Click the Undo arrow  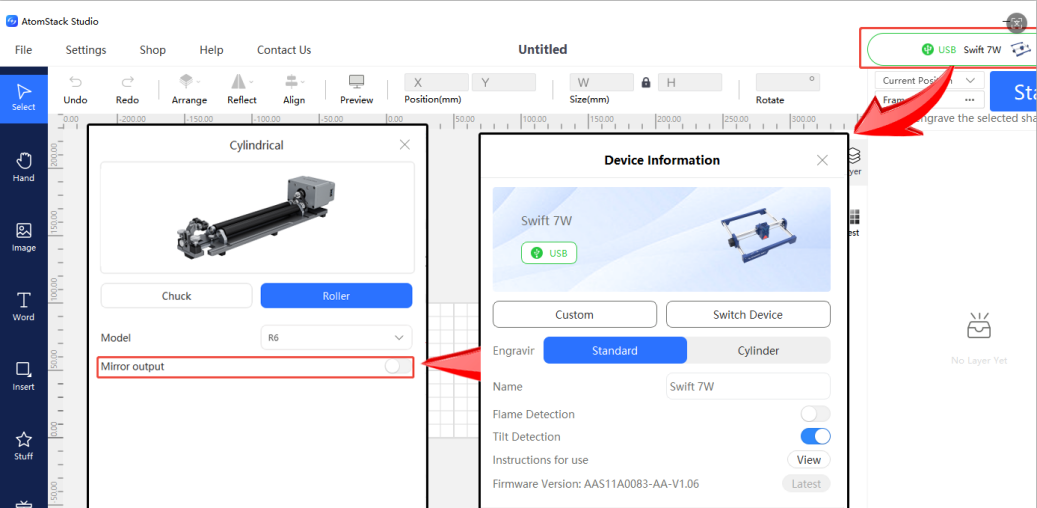(x=75, y=82)
